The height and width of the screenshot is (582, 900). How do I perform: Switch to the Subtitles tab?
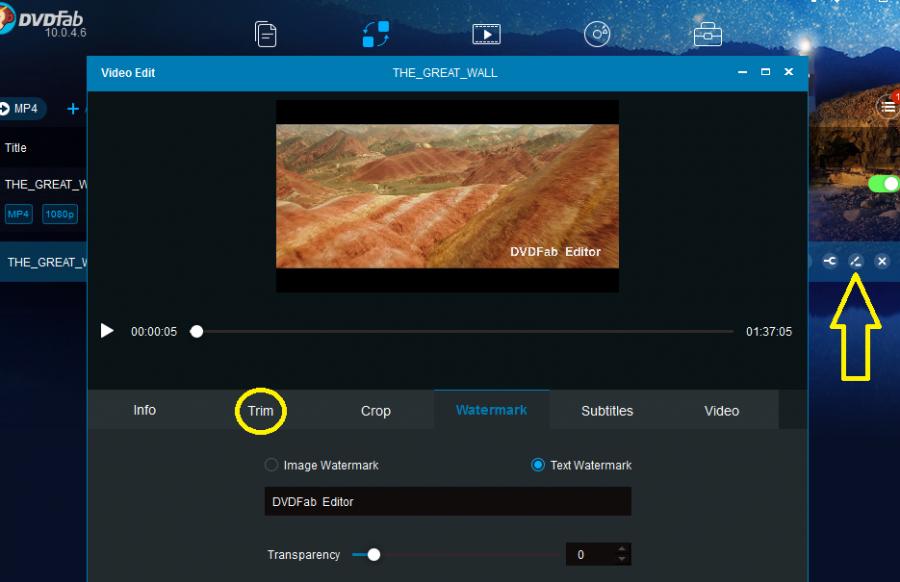(607, 411)
